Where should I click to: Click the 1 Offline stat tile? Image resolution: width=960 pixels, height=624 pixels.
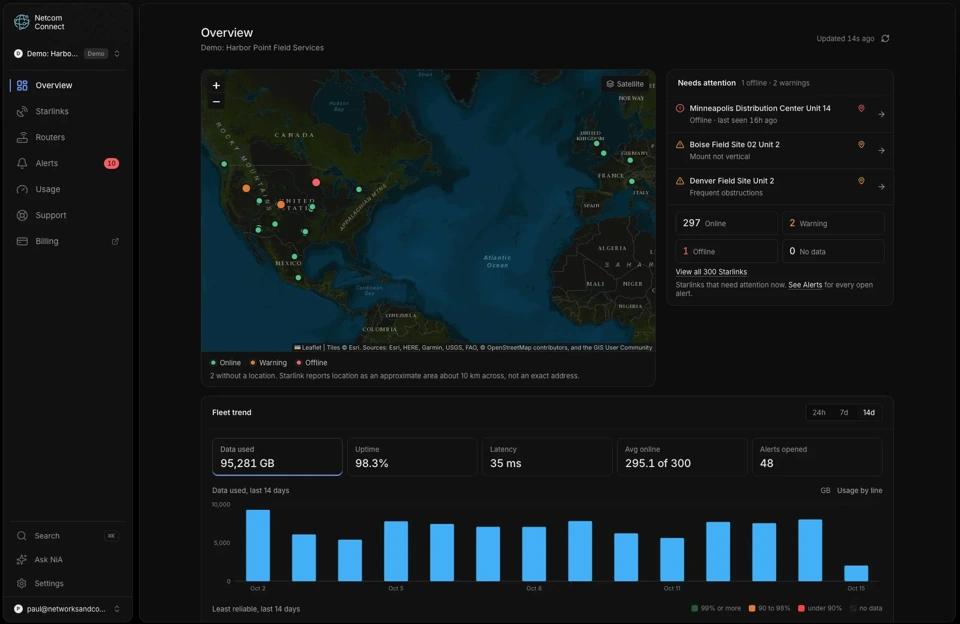pos(726,251)
